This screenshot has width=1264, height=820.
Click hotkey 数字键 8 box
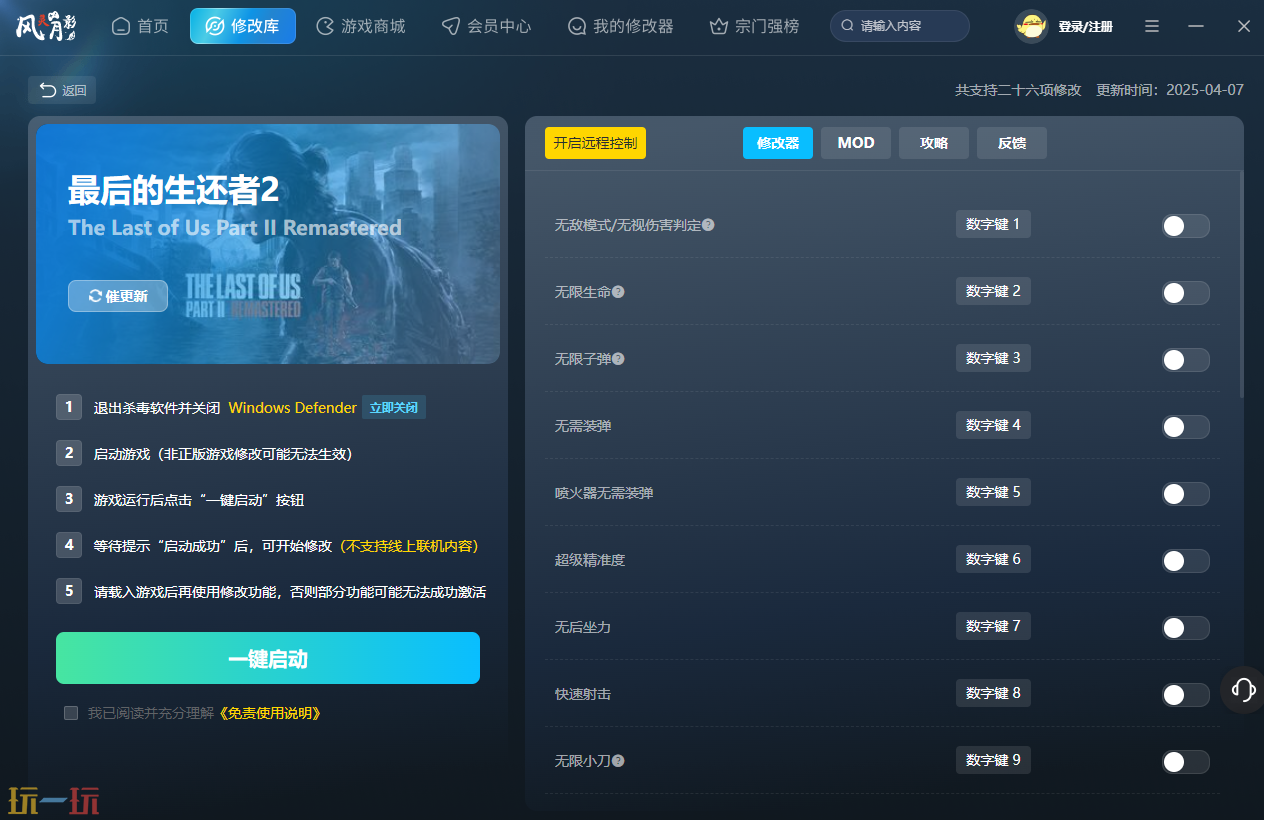tap(993, 693)
